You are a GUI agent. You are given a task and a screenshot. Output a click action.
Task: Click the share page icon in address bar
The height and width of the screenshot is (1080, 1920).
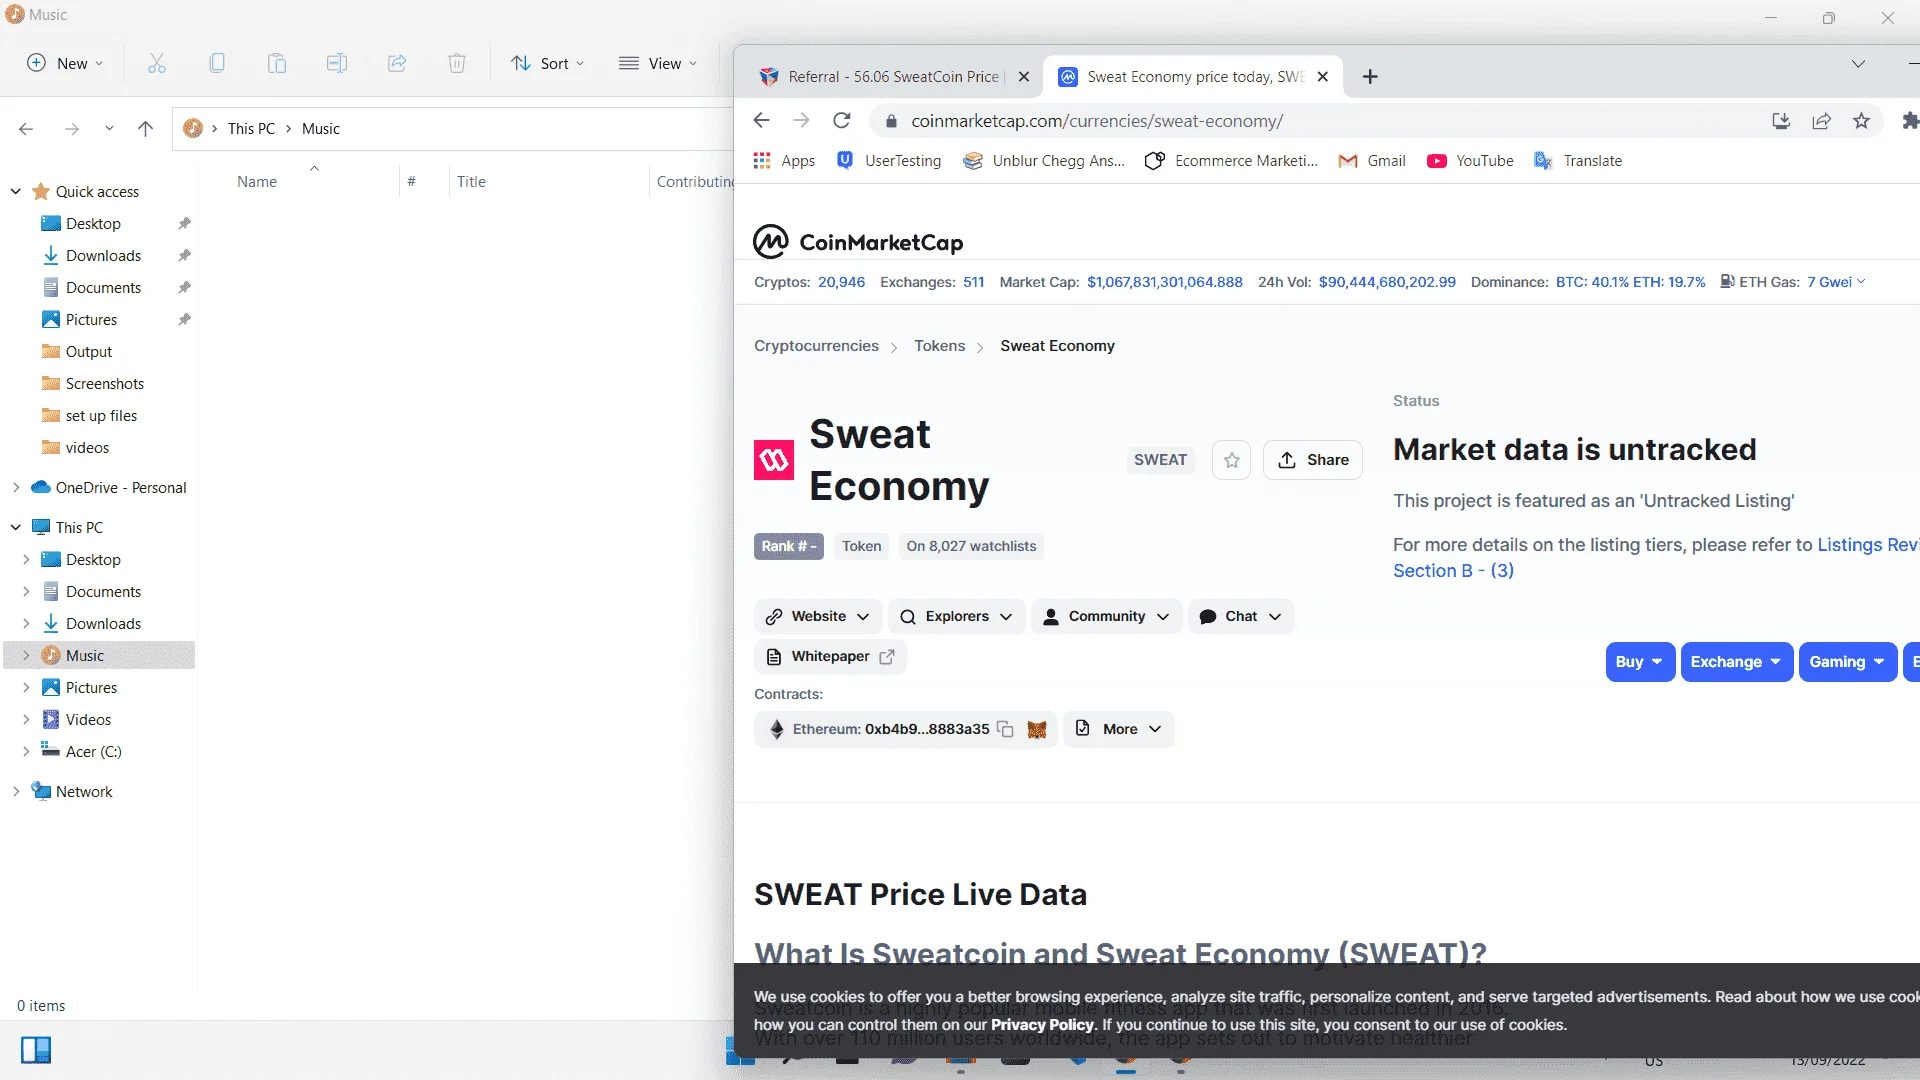pos(1821,121)
